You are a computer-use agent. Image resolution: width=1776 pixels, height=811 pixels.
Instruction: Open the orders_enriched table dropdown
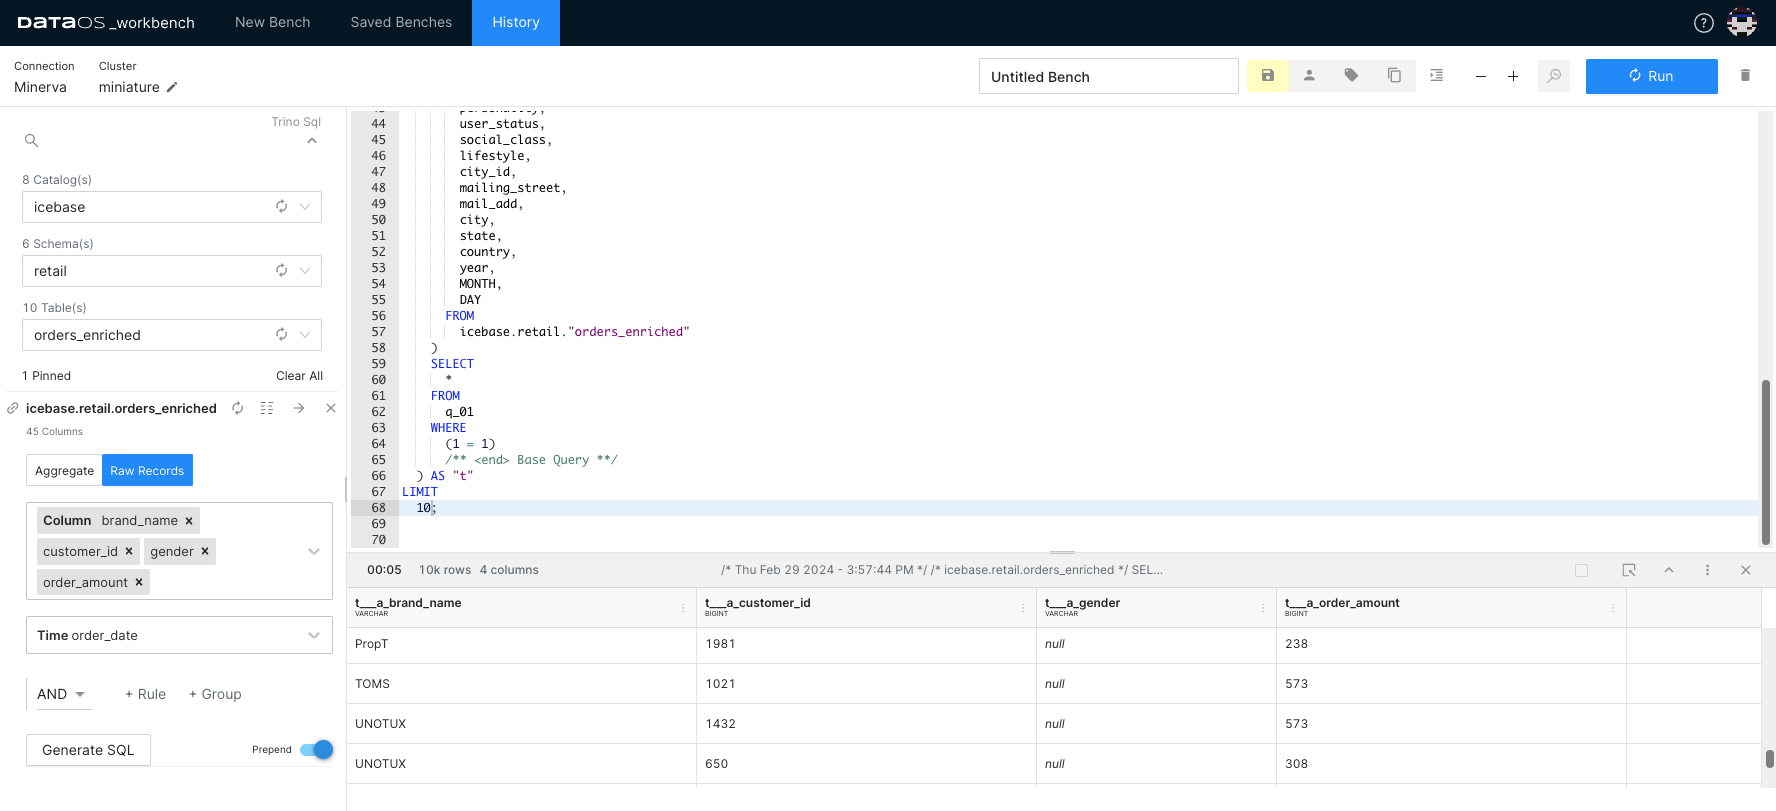pyautogui.click(x=305, y=335)
